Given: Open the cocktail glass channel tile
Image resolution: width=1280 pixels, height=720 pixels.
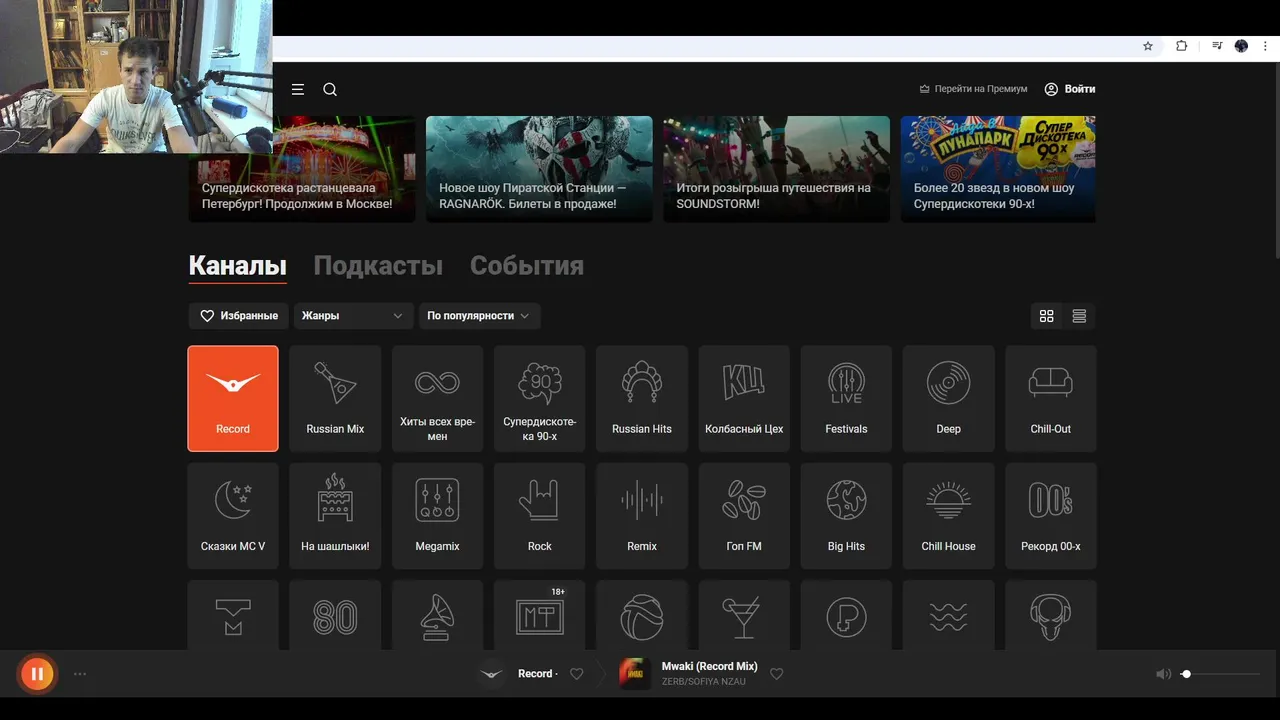Looking at the screenshot, I should 744,616.
